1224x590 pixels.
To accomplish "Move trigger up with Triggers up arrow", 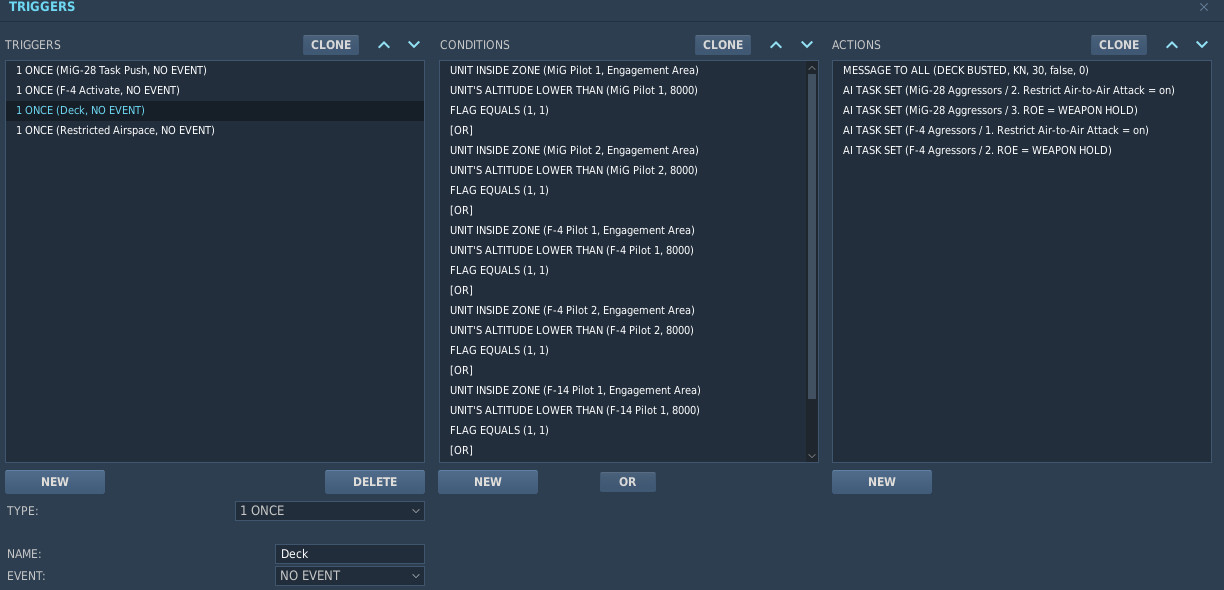I will coord(384,45).
